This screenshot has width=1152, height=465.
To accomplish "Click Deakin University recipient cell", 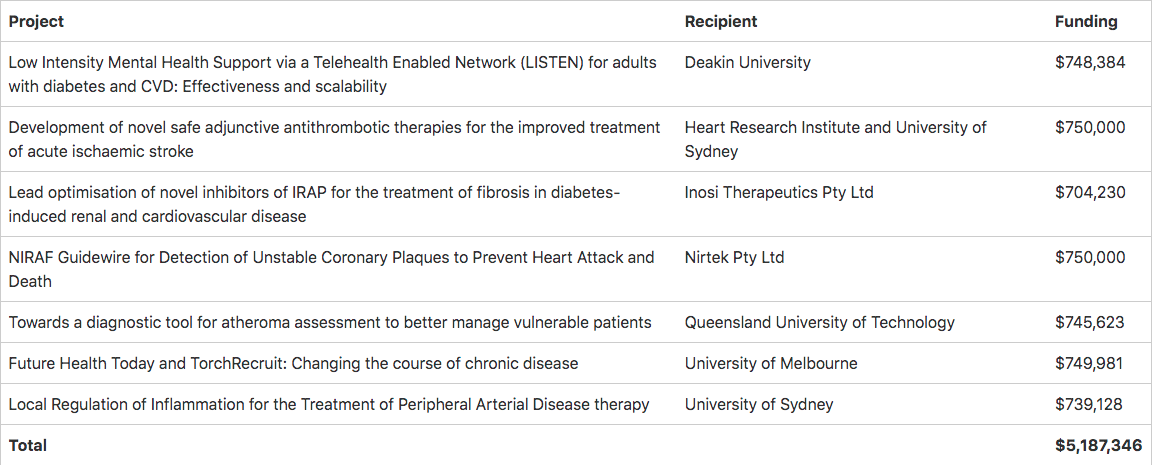I will (x=747, y=62).
